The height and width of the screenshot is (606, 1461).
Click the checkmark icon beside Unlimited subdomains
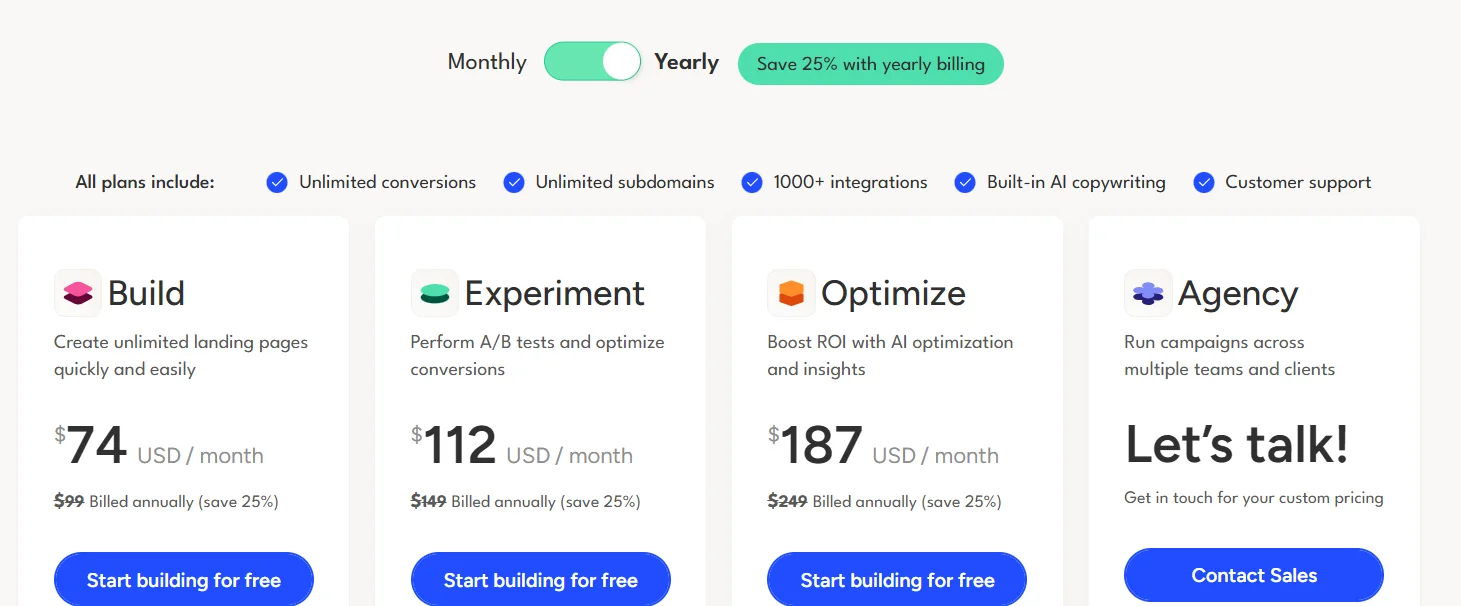tap(514, 182)
